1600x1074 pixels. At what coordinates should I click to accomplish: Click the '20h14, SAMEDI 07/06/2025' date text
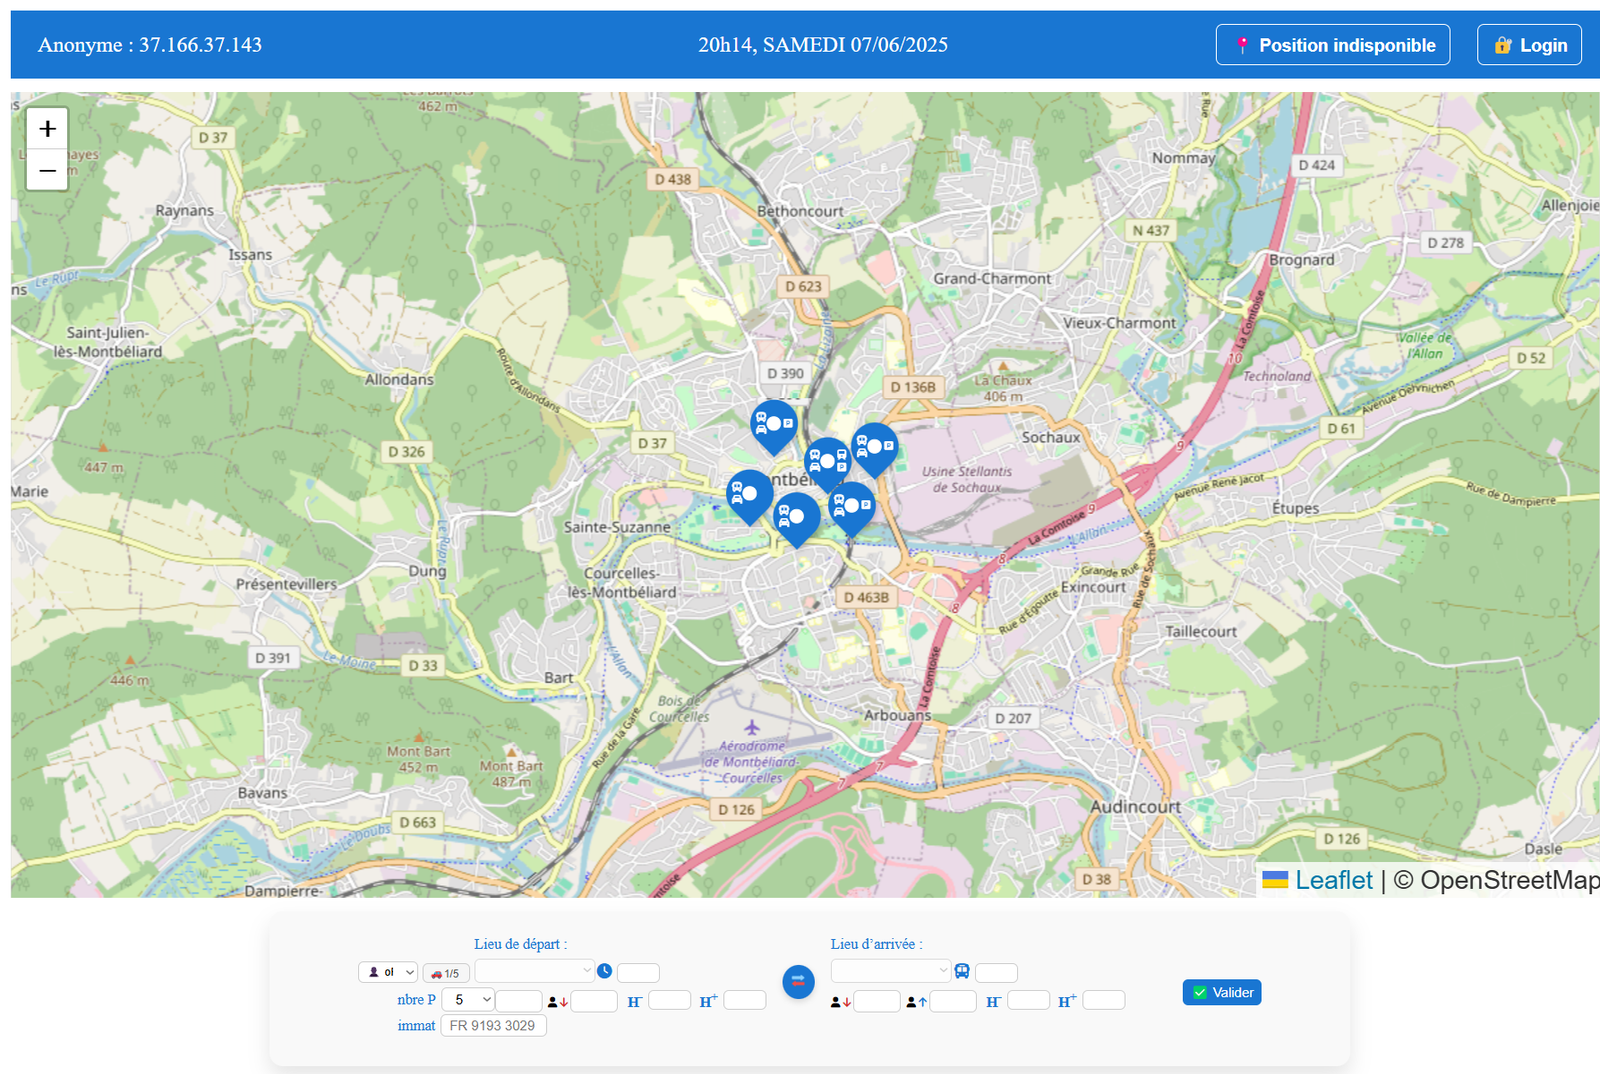tap(823, 45)
